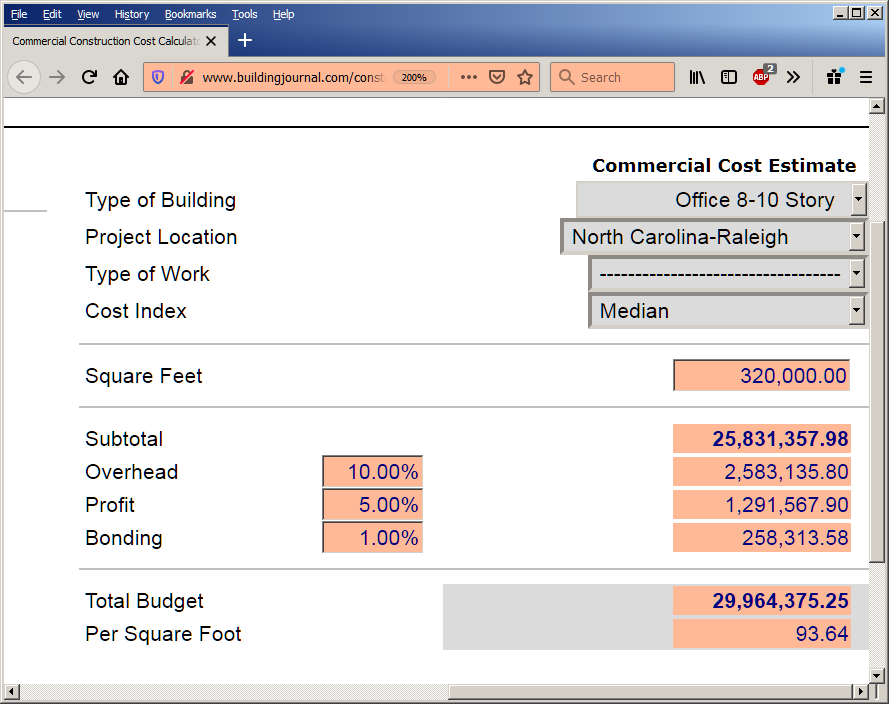
Task: Click the Overhead percentage field
Action: pos(372,472)
